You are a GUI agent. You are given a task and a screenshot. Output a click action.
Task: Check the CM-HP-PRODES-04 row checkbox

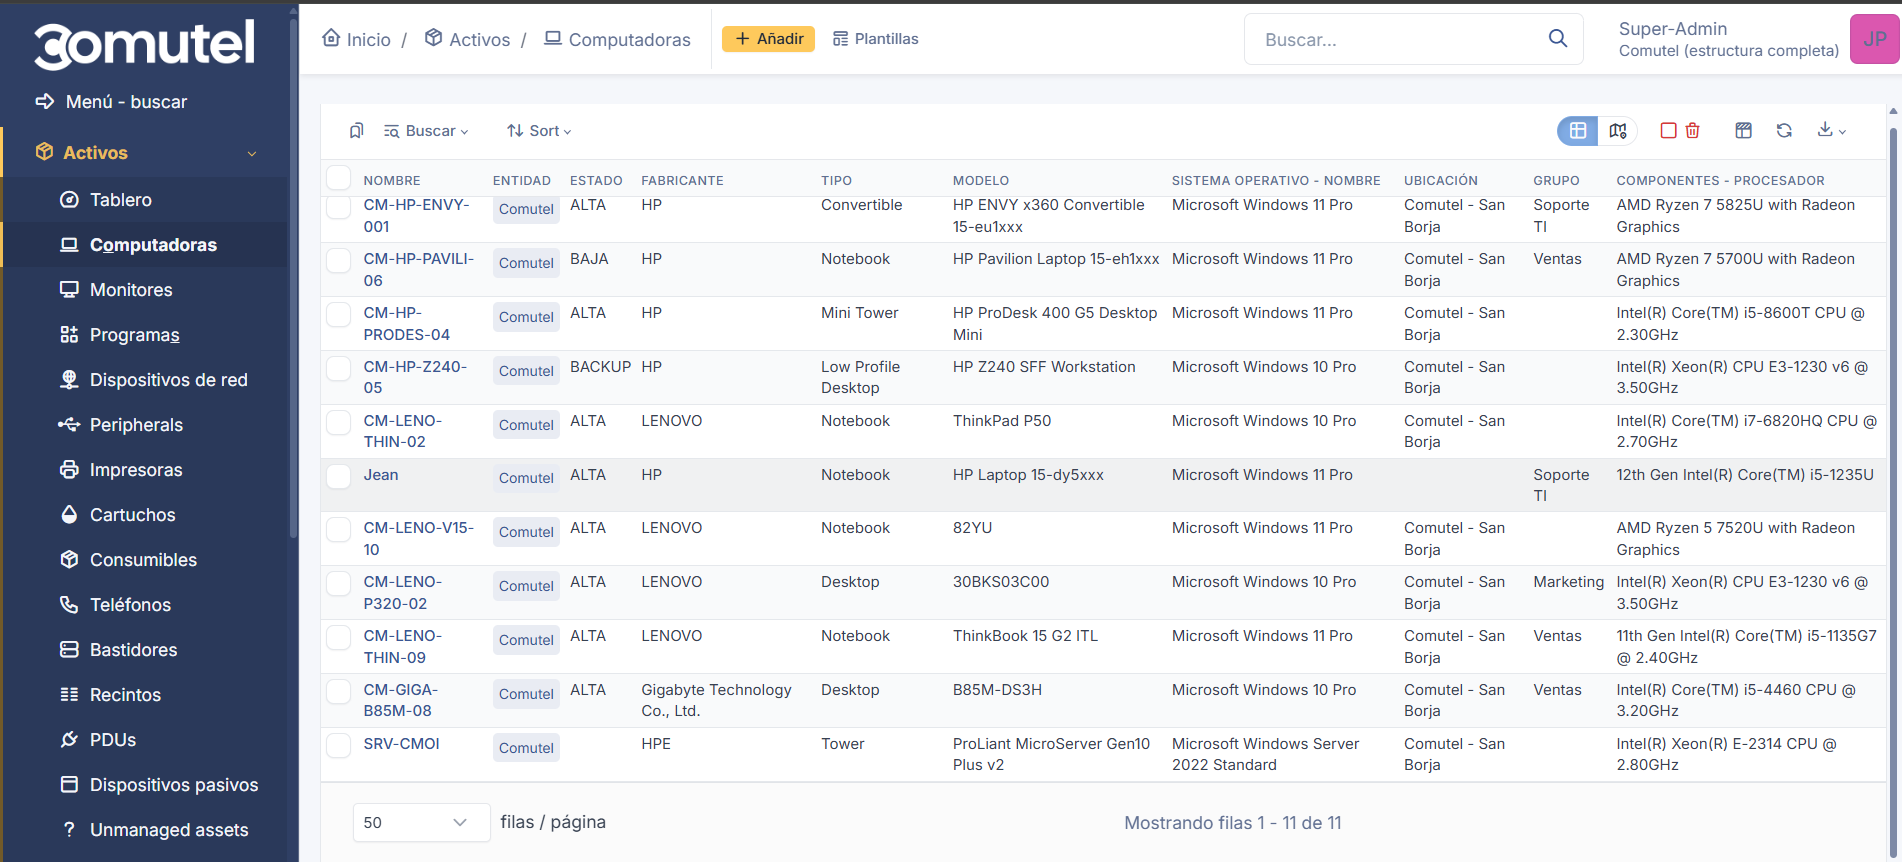pos(339,315)
